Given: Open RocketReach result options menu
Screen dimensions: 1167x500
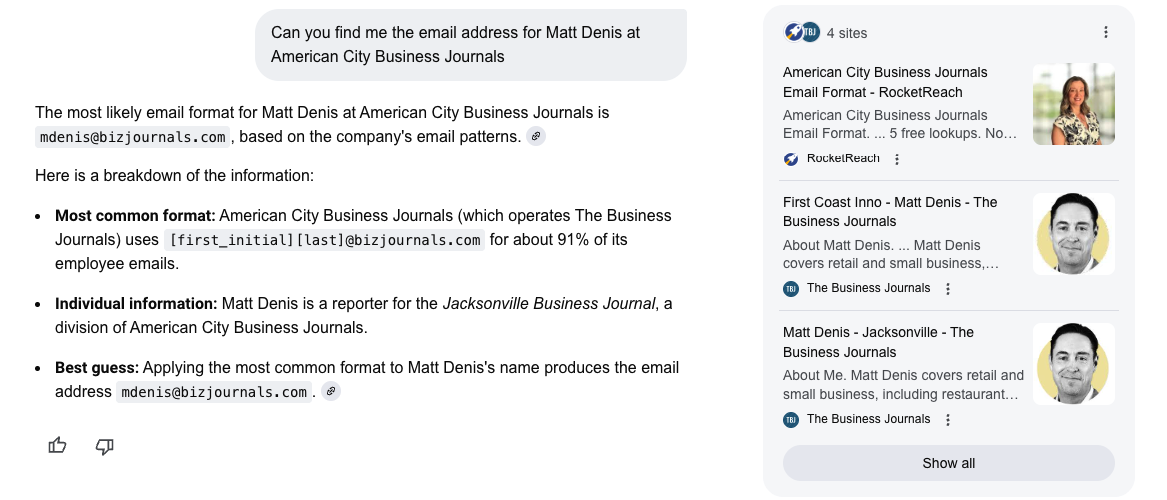Looking at the screenshot, I should point(897,159).
